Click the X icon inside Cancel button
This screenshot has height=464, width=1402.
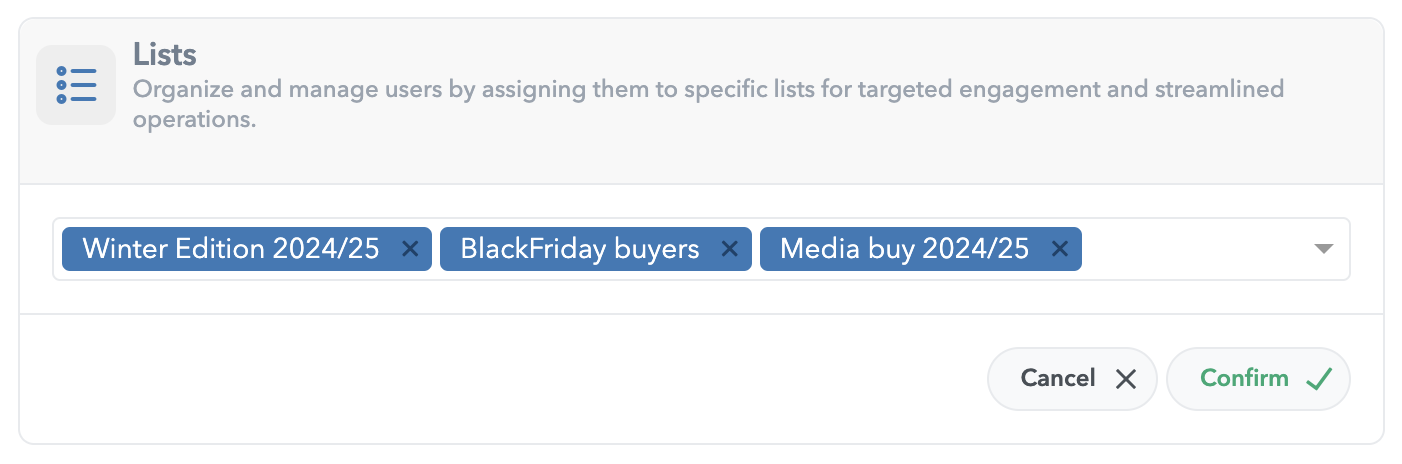[x=1126, y=379]
